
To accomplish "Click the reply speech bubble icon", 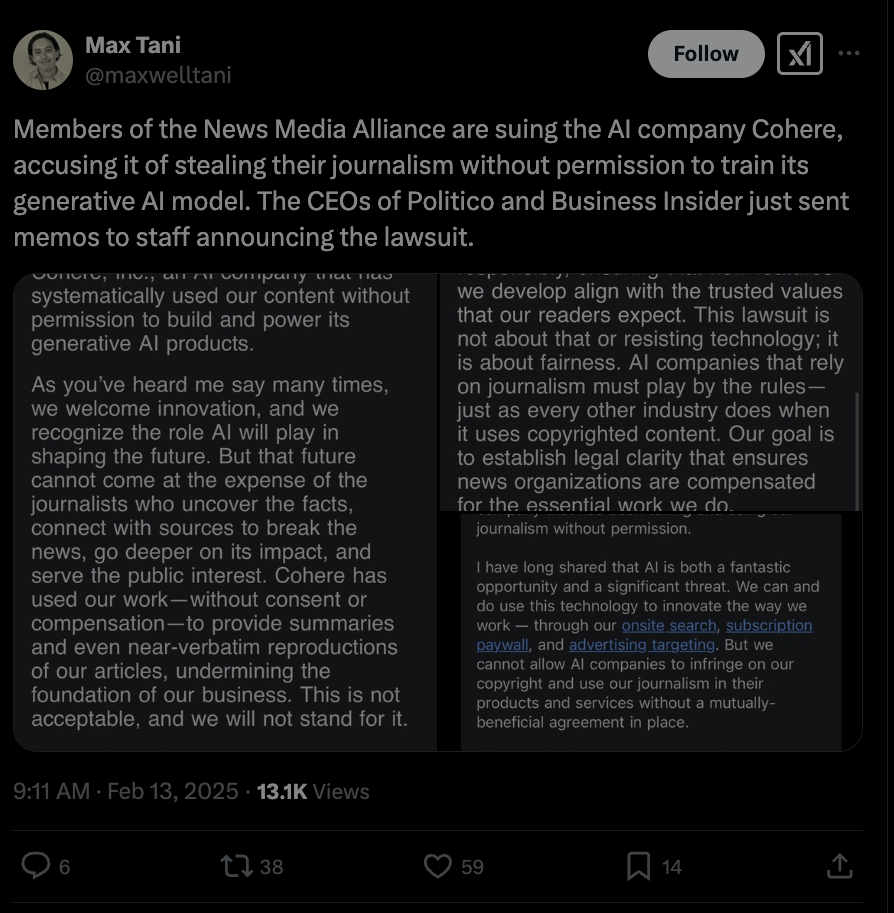I will (x=36, y=866).
